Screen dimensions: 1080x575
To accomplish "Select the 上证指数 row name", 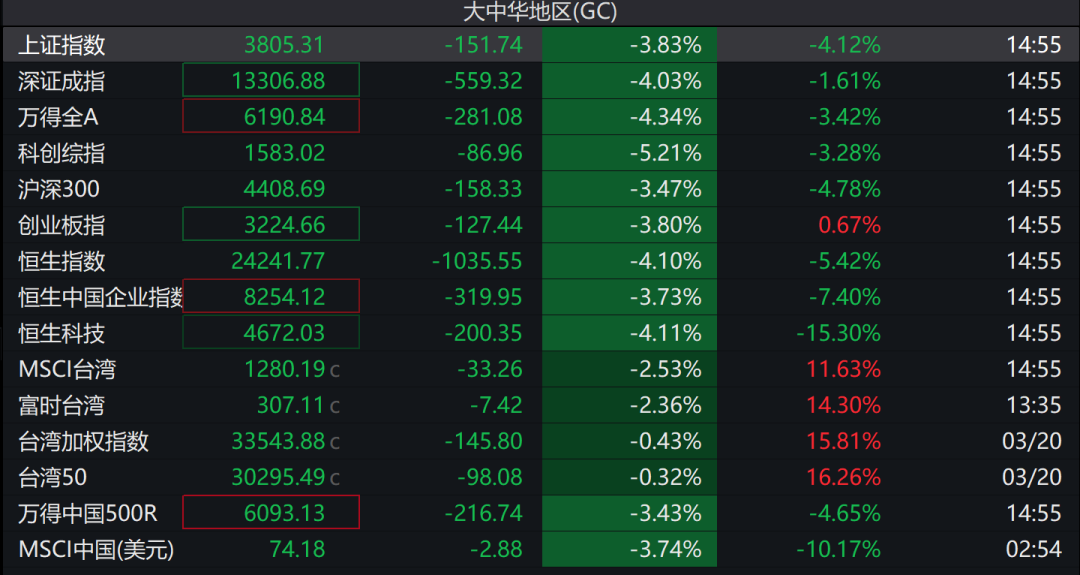I will (x=62, y=45).
